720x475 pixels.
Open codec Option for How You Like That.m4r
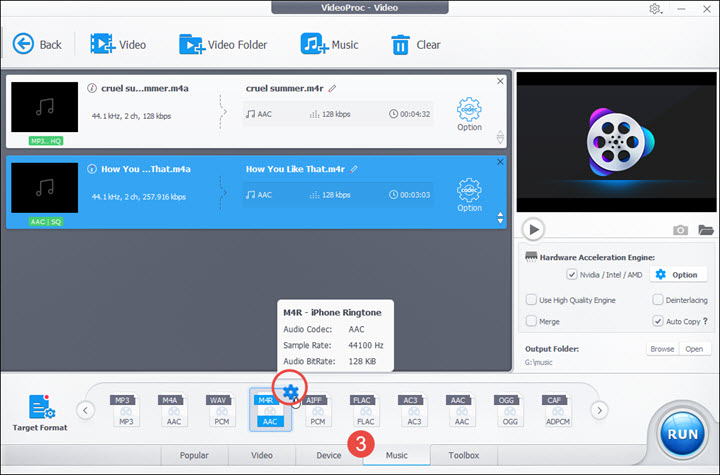click(x=469, y=195)
